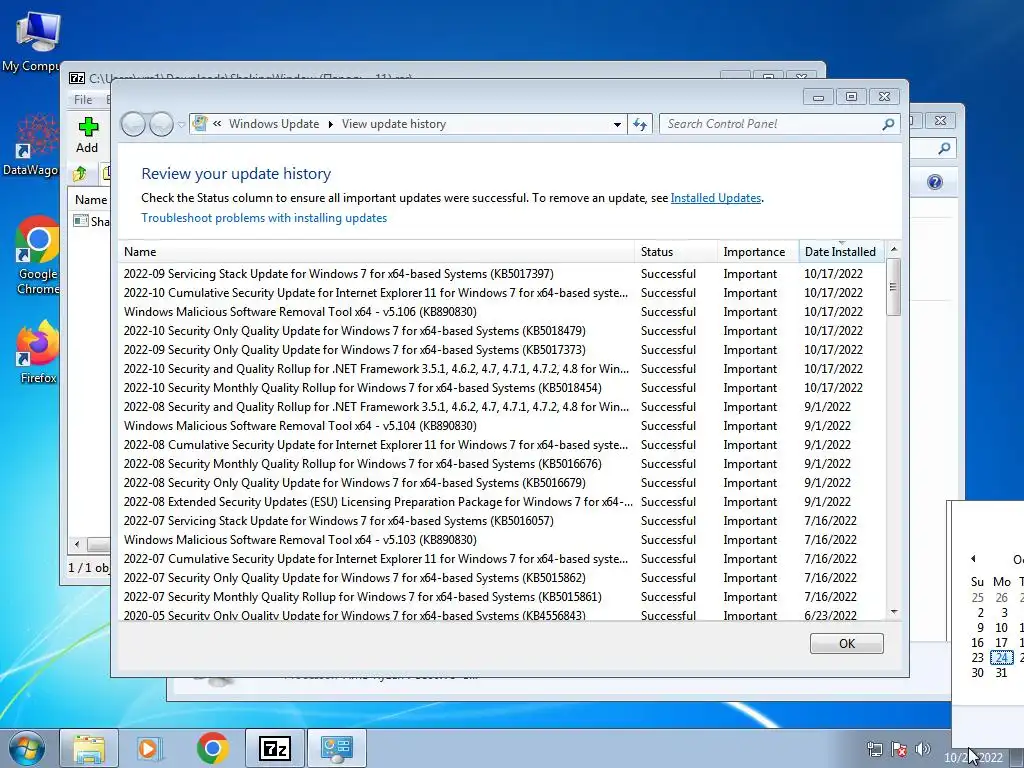Click the Action Center flag tray icon
Viewport: 1024px width, 768px height.
(899, 749)
